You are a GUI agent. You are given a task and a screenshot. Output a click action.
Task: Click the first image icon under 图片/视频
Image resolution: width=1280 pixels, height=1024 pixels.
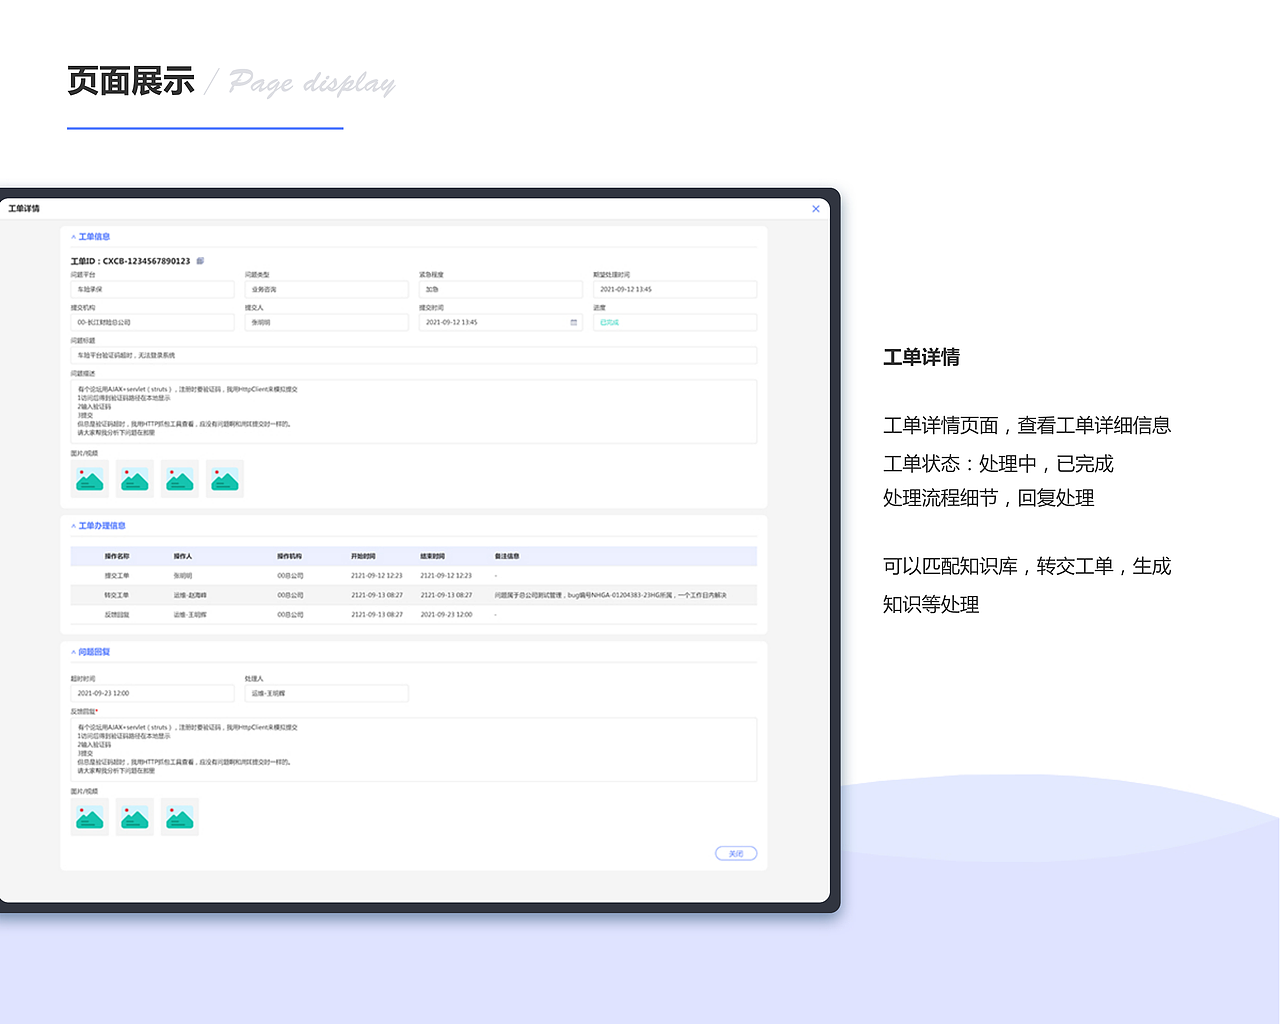click(x=89, y=479)
